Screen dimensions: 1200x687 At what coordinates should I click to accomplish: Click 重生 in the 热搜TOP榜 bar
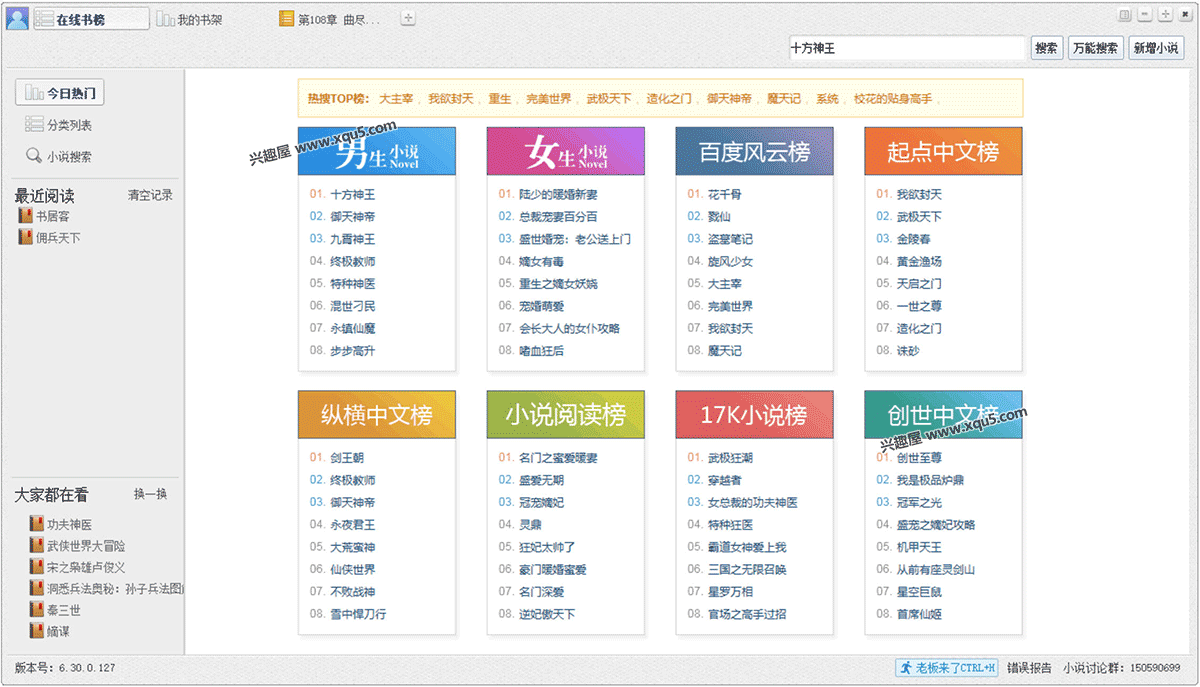coord(500,99)
